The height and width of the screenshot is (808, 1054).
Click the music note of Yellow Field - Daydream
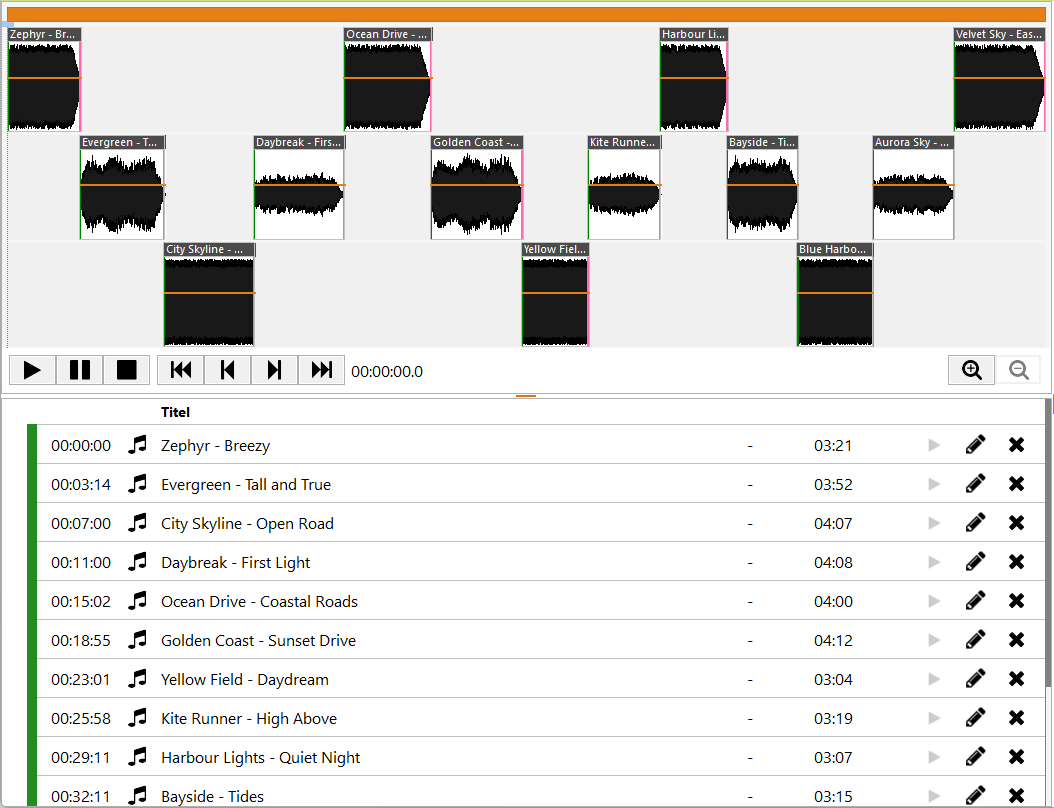coord(137,679)
